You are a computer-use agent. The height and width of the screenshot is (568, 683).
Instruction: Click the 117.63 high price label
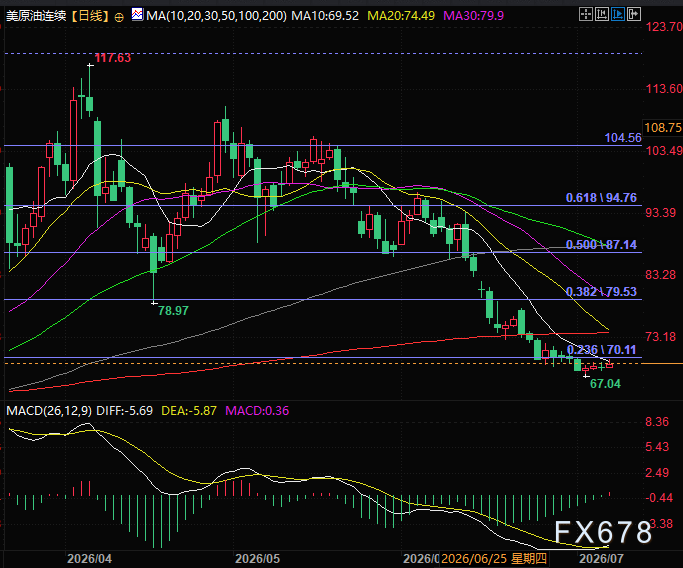point(113,58)
